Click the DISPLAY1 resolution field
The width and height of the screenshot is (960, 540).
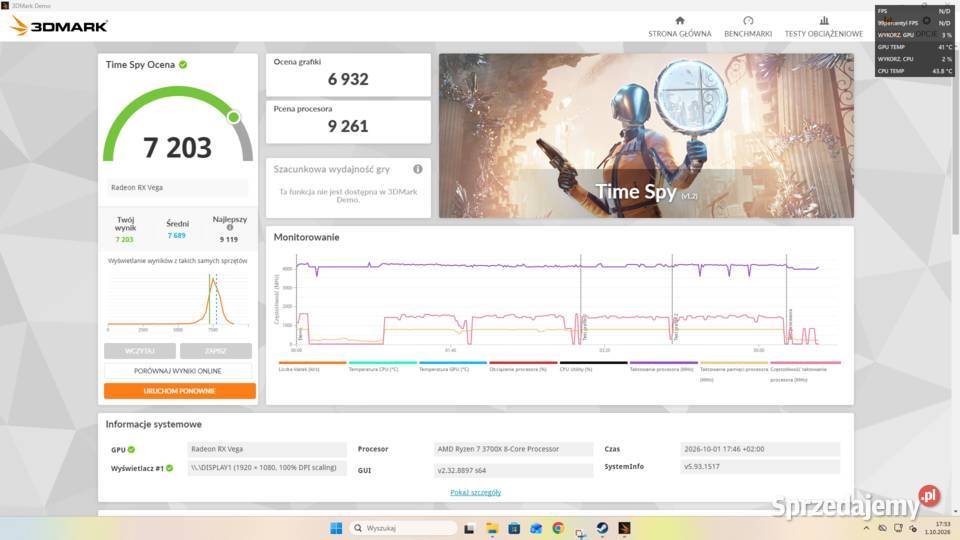click(x=266, y=468)
